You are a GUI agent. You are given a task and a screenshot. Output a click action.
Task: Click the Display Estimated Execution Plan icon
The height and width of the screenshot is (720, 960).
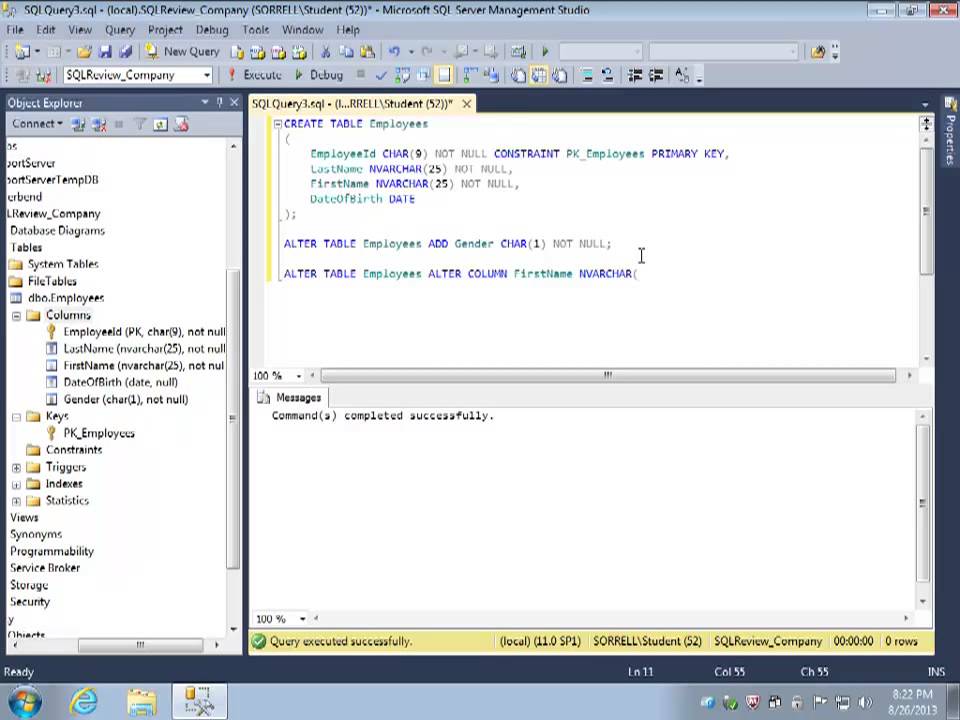(402, 75)
